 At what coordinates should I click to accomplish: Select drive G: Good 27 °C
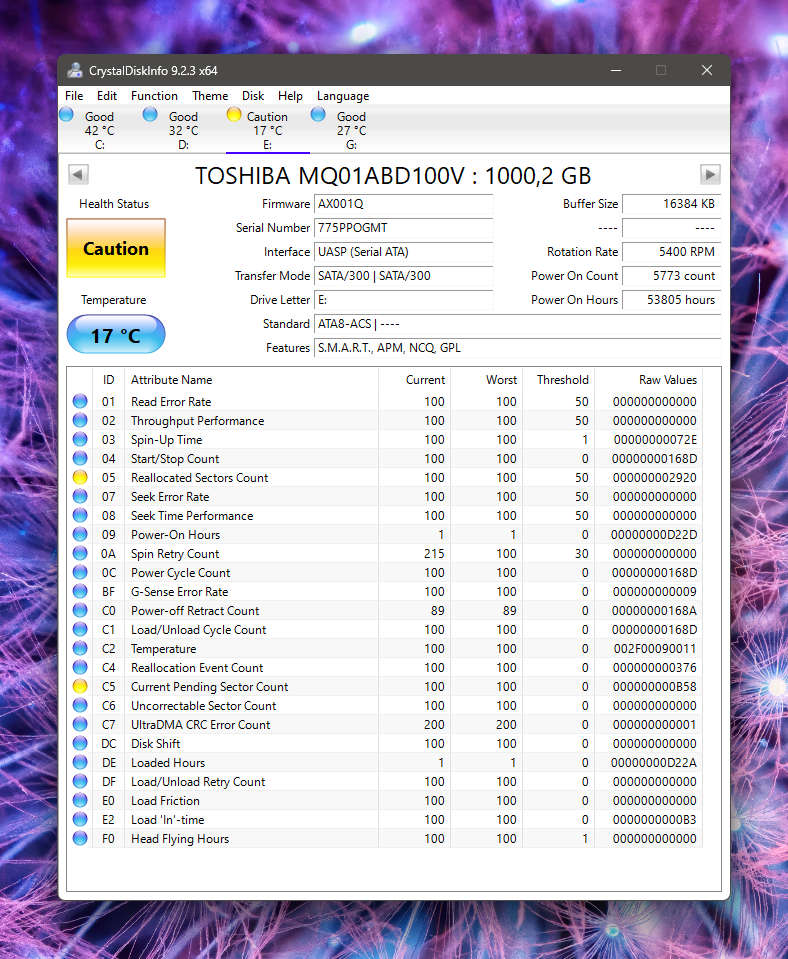tap(351, 130)
